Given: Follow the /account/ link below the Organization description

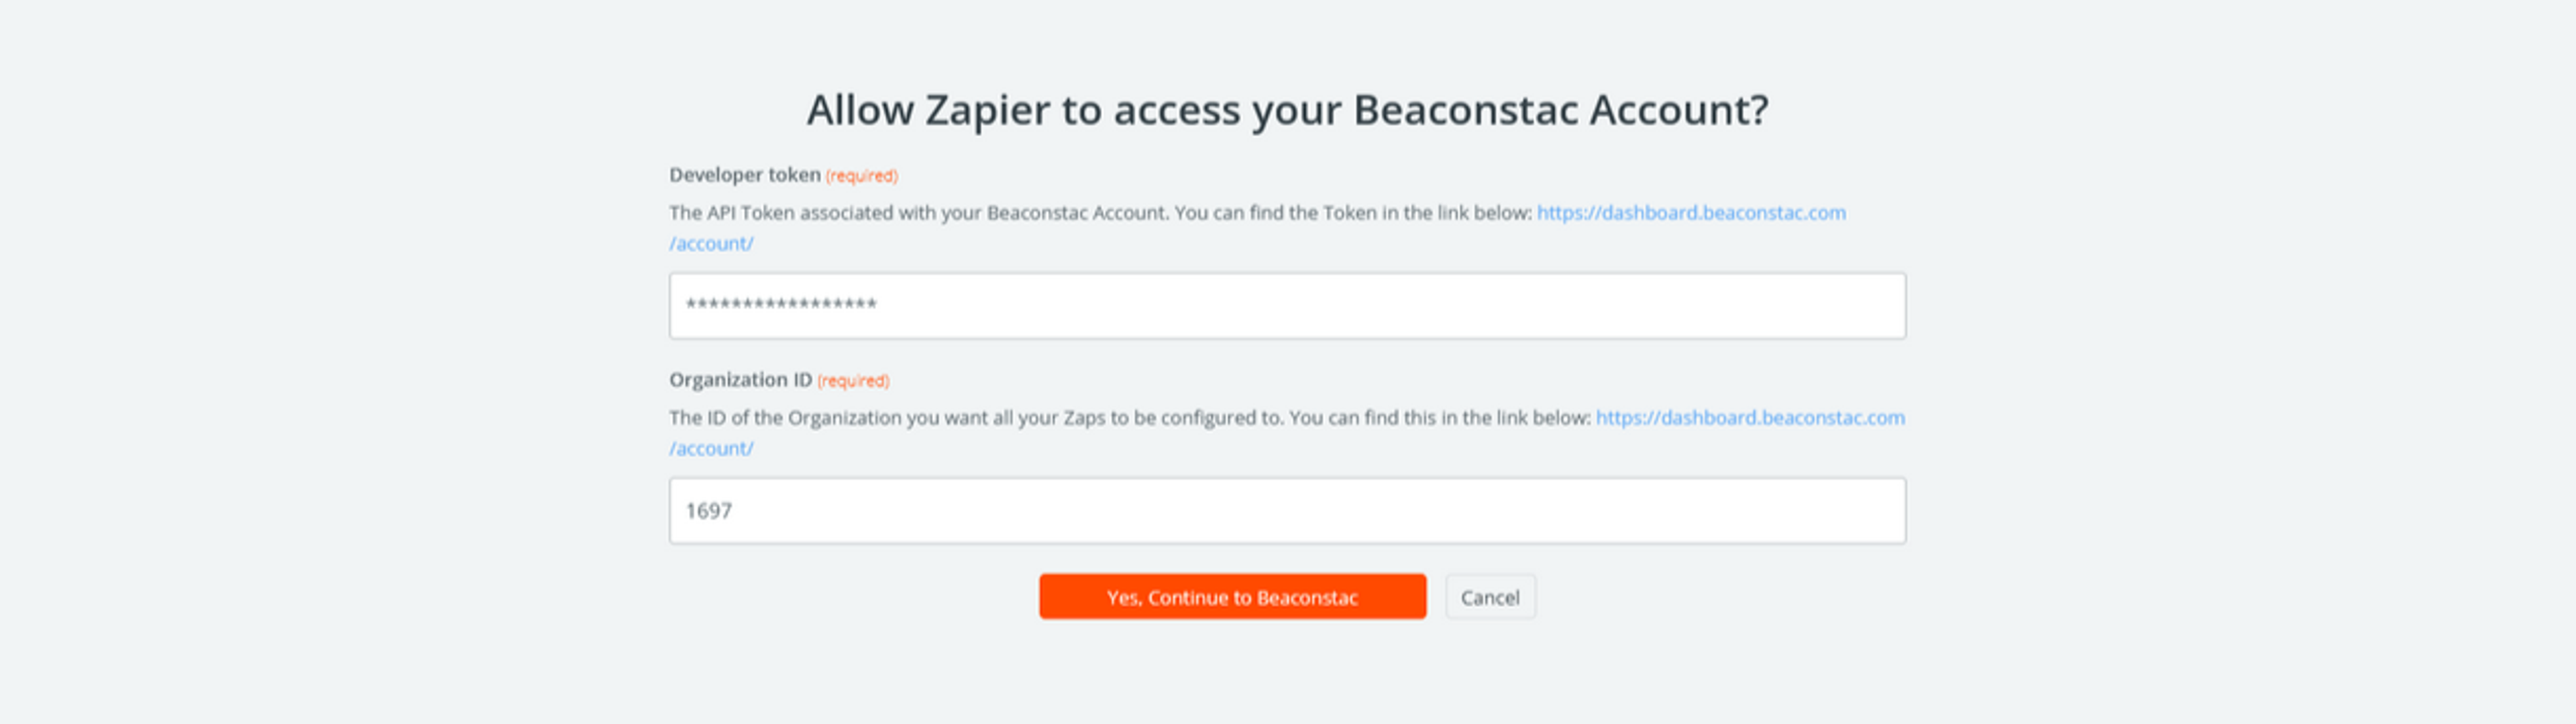Looking at the screenshot, I should pyautogui.click(x=710, y=448).
